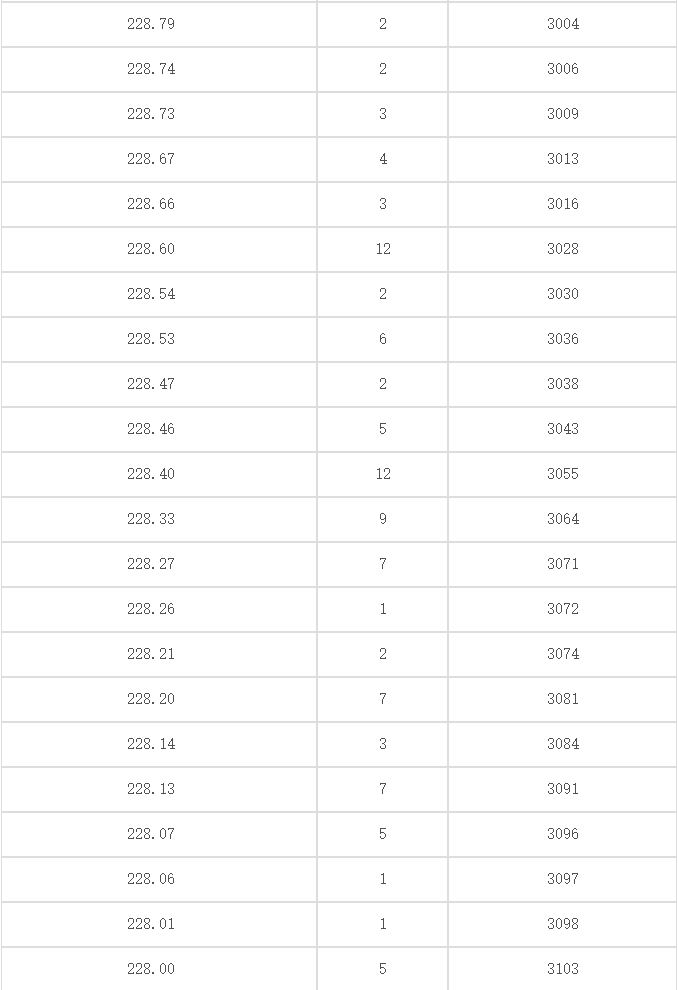Click cumulative count 3016
The width and height of the screenshot is (678, 990).
[x=562, y=204]
